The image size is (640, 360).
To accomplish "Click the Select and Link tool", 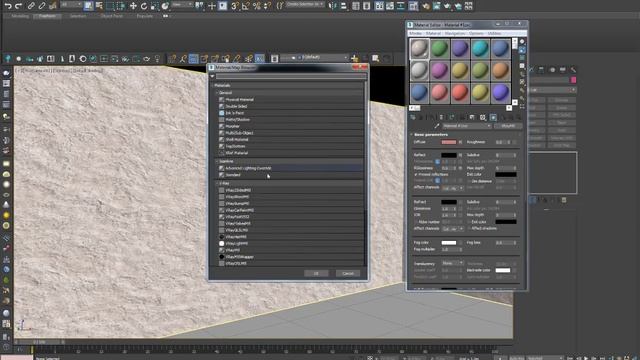I will tap(31, 6).
